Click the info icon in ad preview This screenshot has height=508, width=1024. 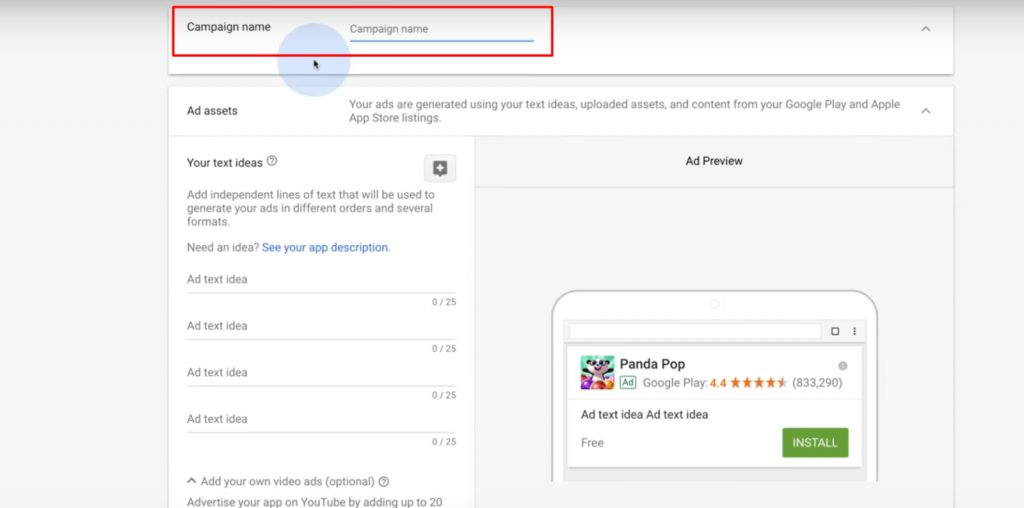(x=842, y=365)
